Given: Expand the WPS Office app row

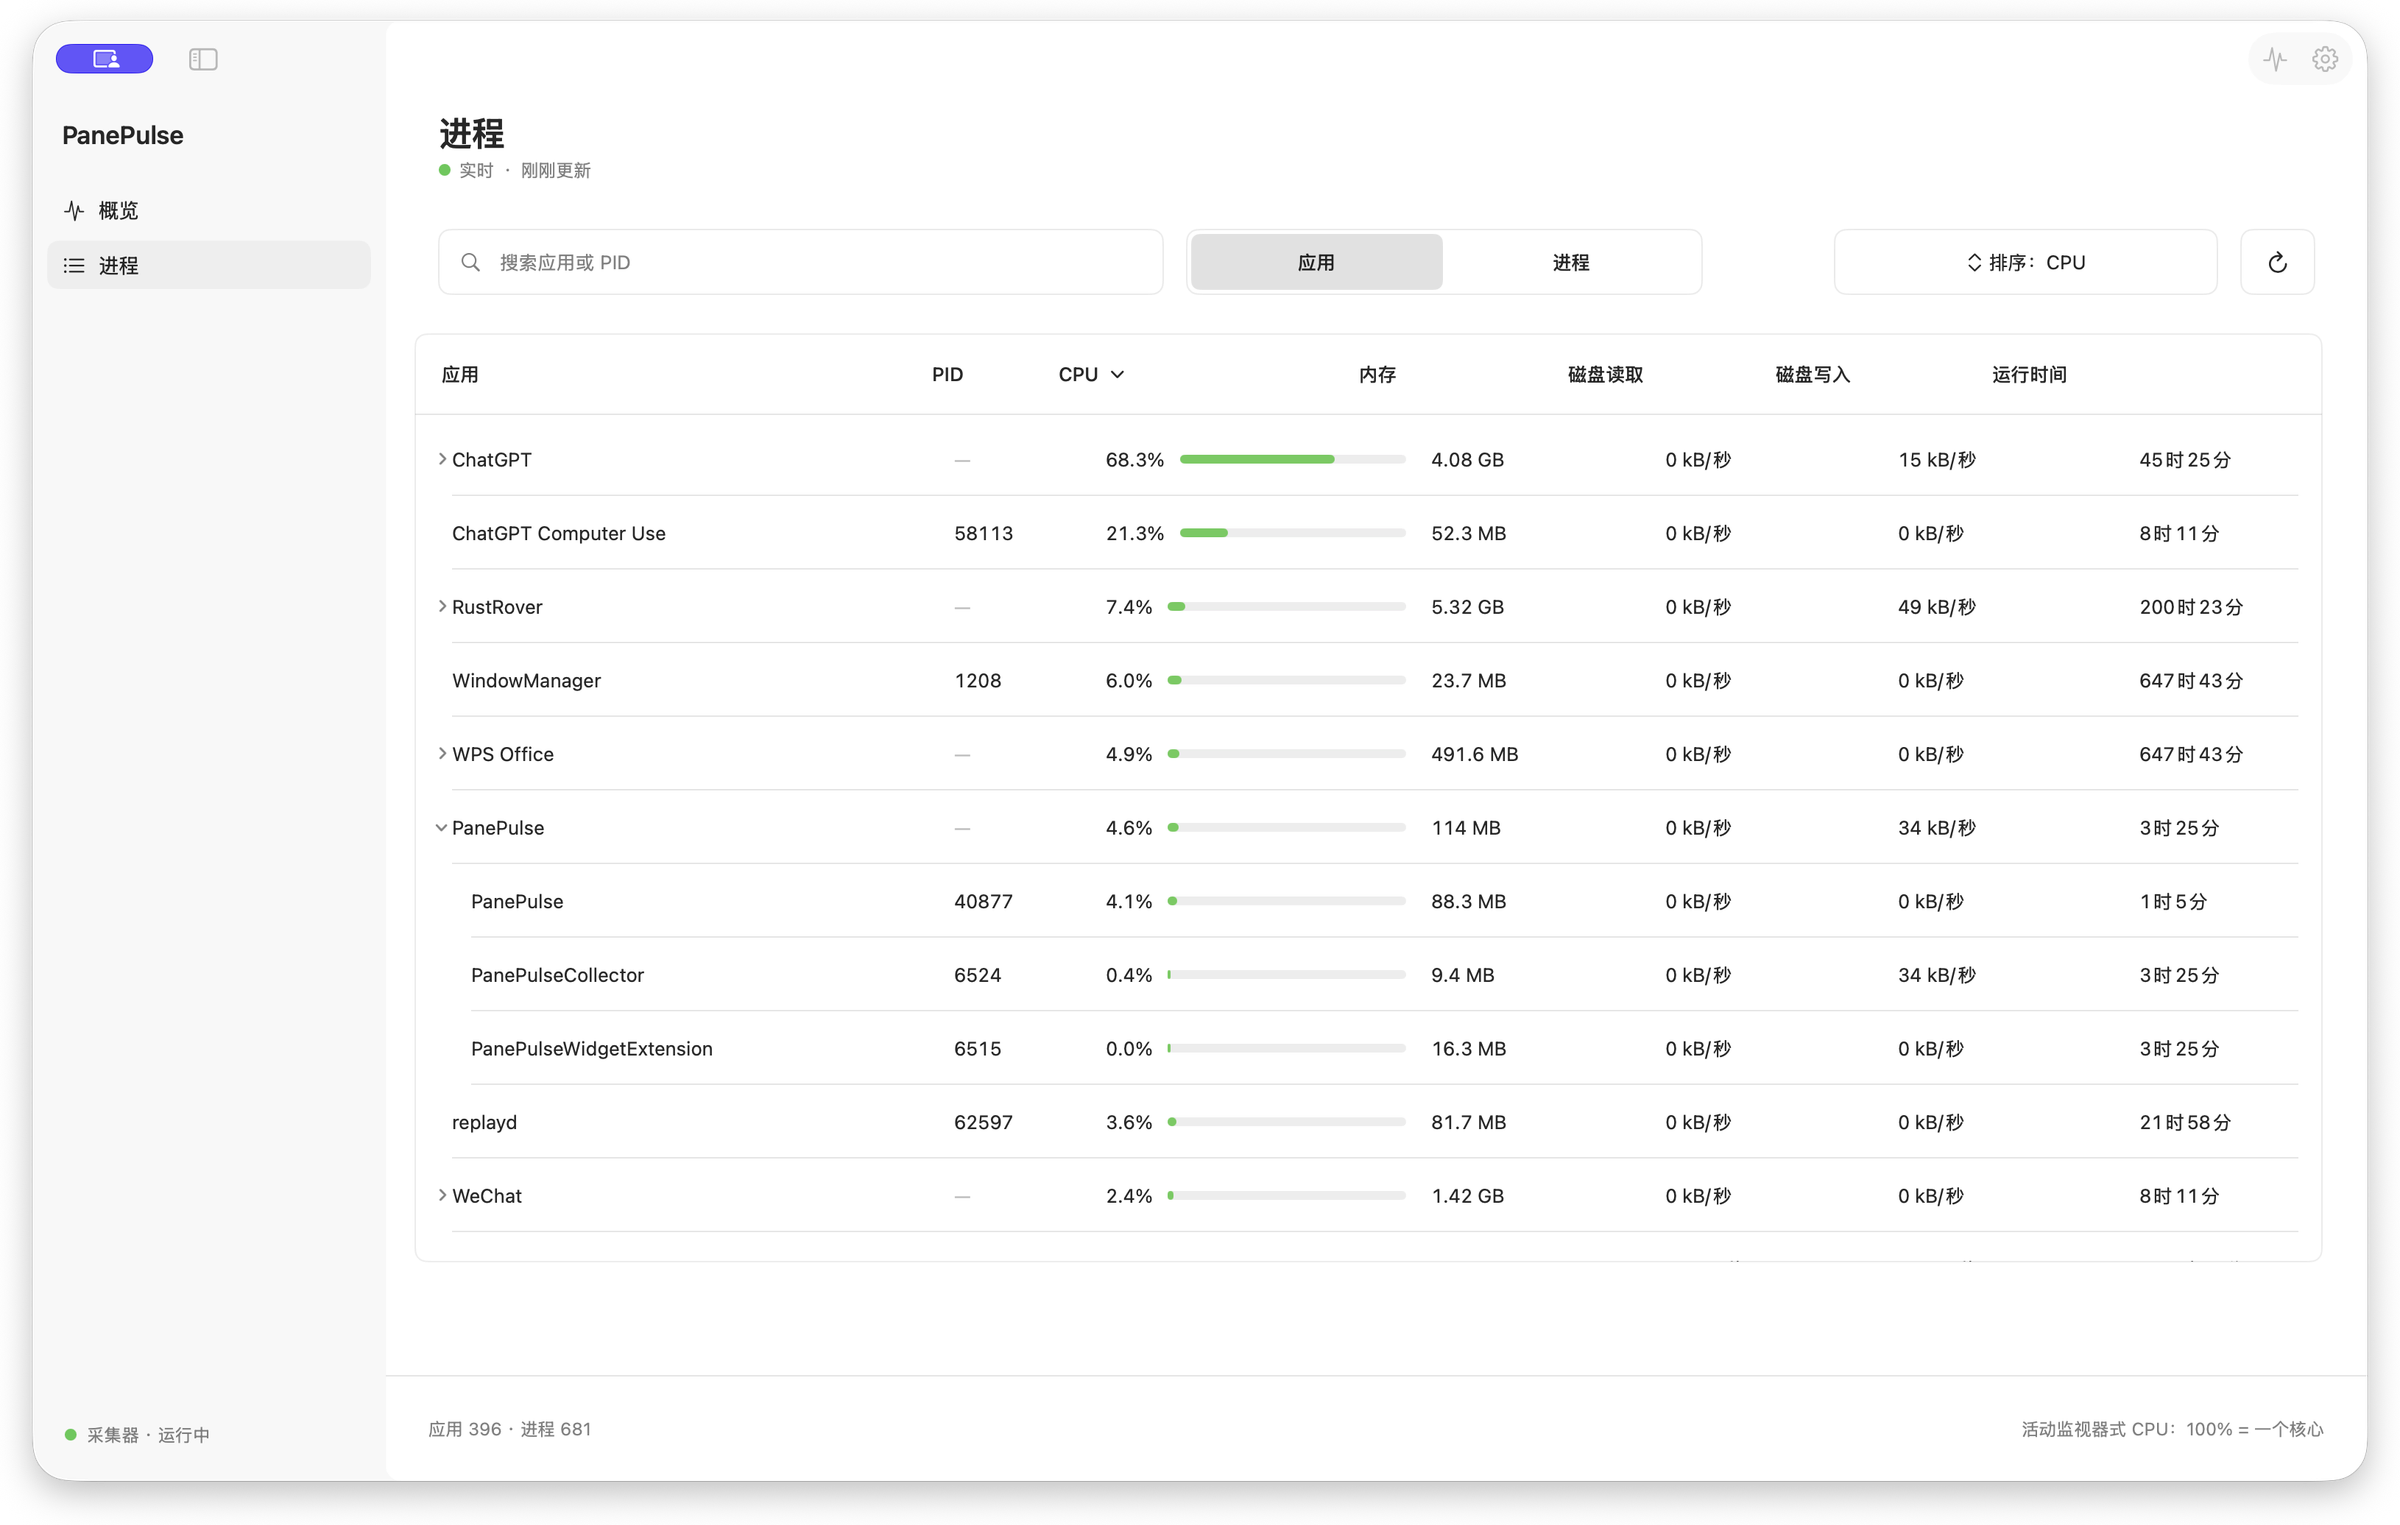Looking at the screenshot, I should (442, 753).
